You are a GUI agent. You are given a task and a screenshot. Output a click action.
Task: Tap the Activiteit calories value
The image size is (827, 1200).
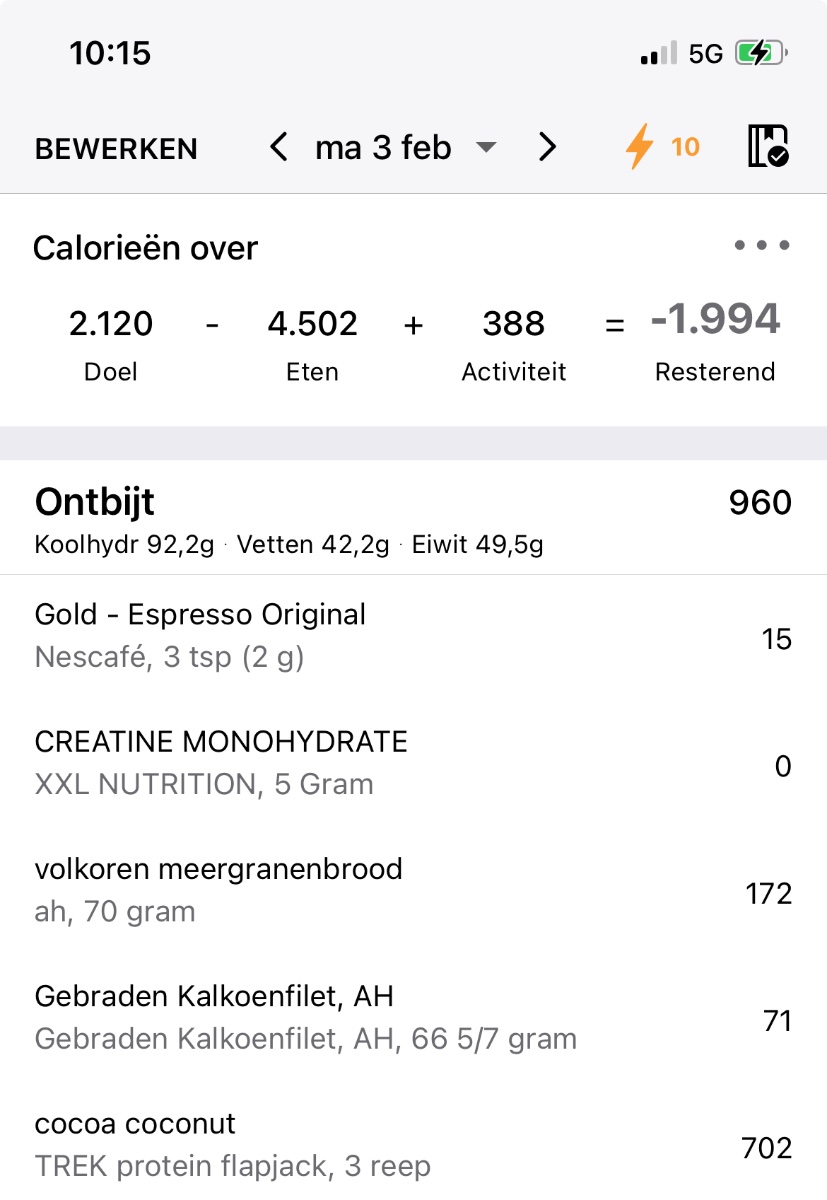(x=514, y=324)
